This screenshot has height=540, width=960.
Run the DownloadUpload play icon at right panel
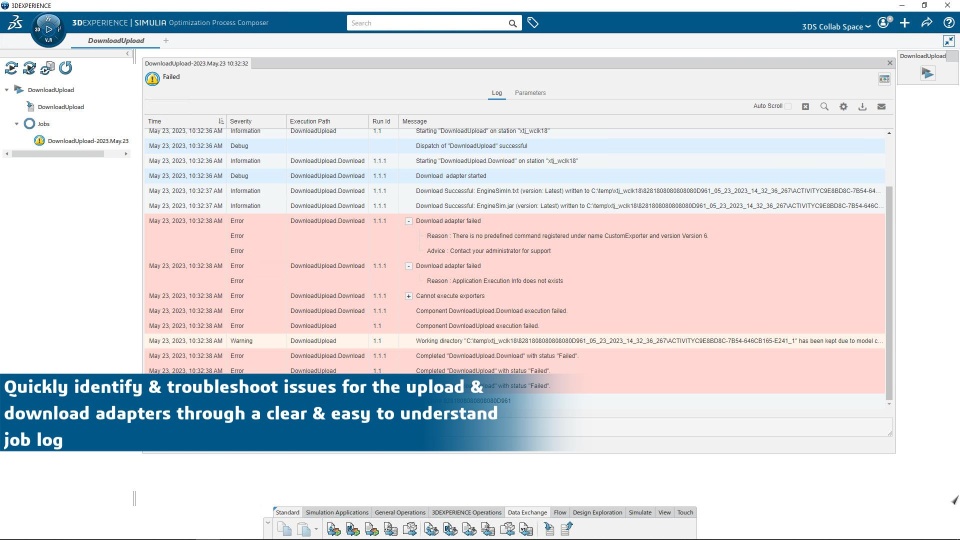pyautogui.click(x=928, y=73)
